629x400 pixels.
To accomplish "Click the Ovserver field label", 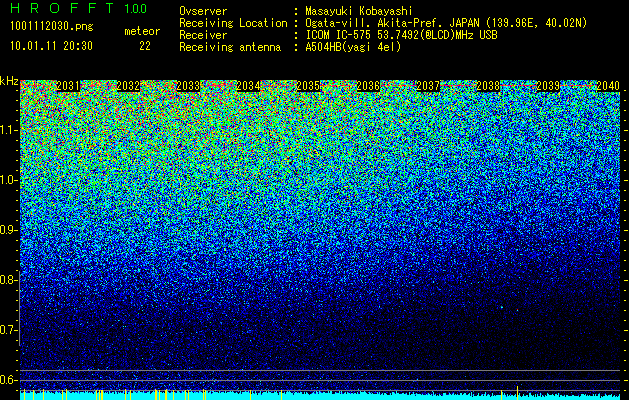I will coord(203,11).
